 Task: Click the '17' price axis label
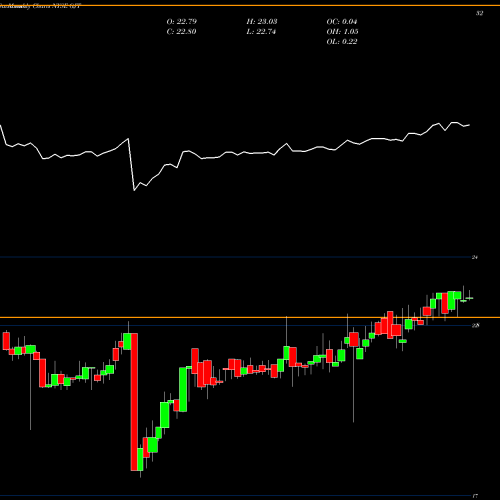tap(475, 496)
